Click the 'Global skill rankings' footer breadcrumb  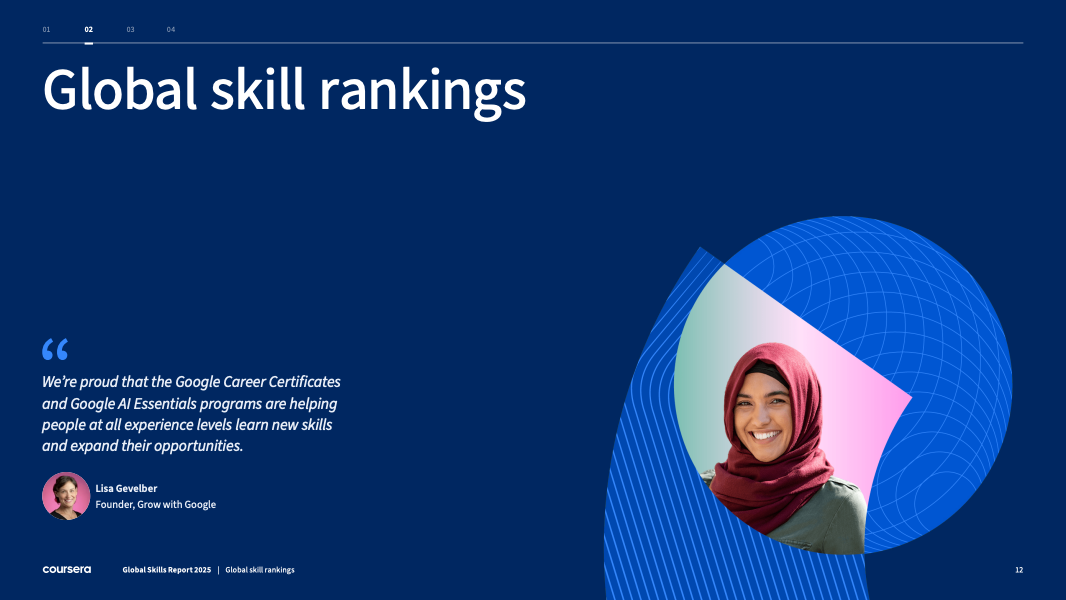[259, 570]
